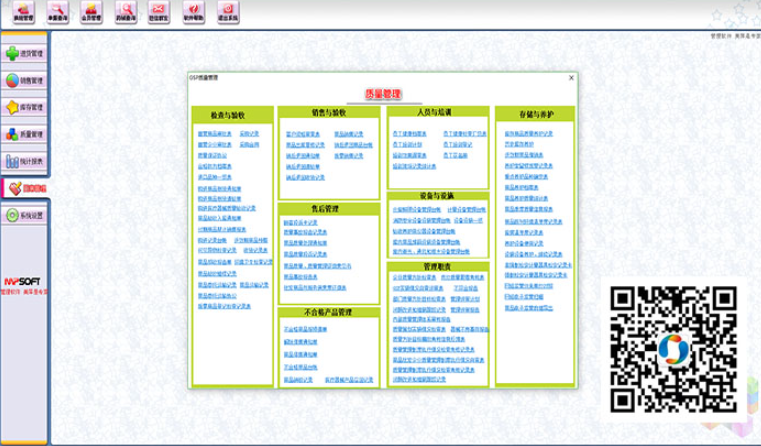Select 进货管理 with green plus icon
Screen dimensions: 761x446
24,53
